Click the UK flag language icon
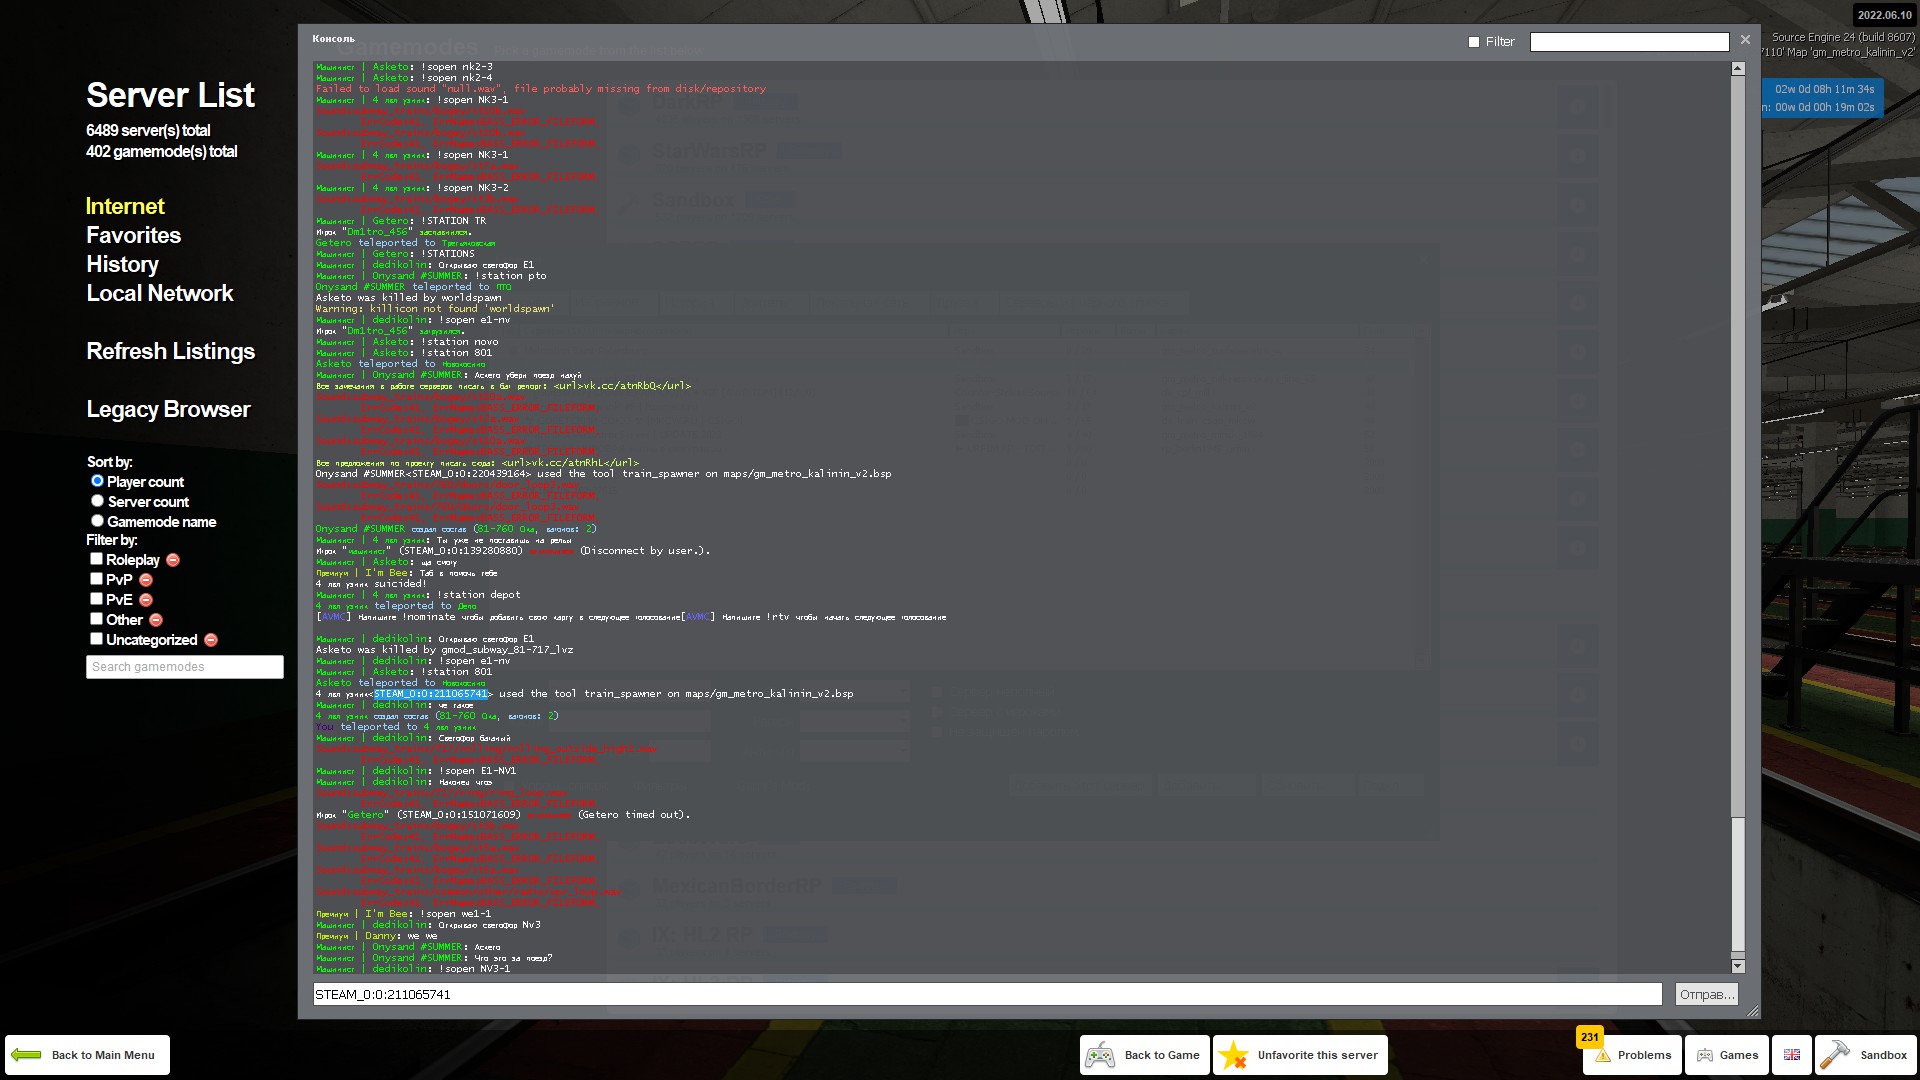Image resolution: width=1920 pixels, height=1080 pixels. point(1791,1055)
